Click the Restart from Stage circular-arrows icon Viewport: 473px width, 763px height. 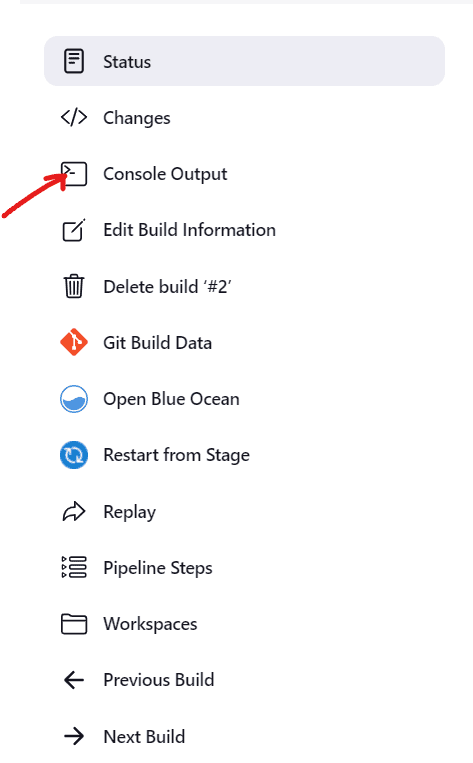[74, 455]
